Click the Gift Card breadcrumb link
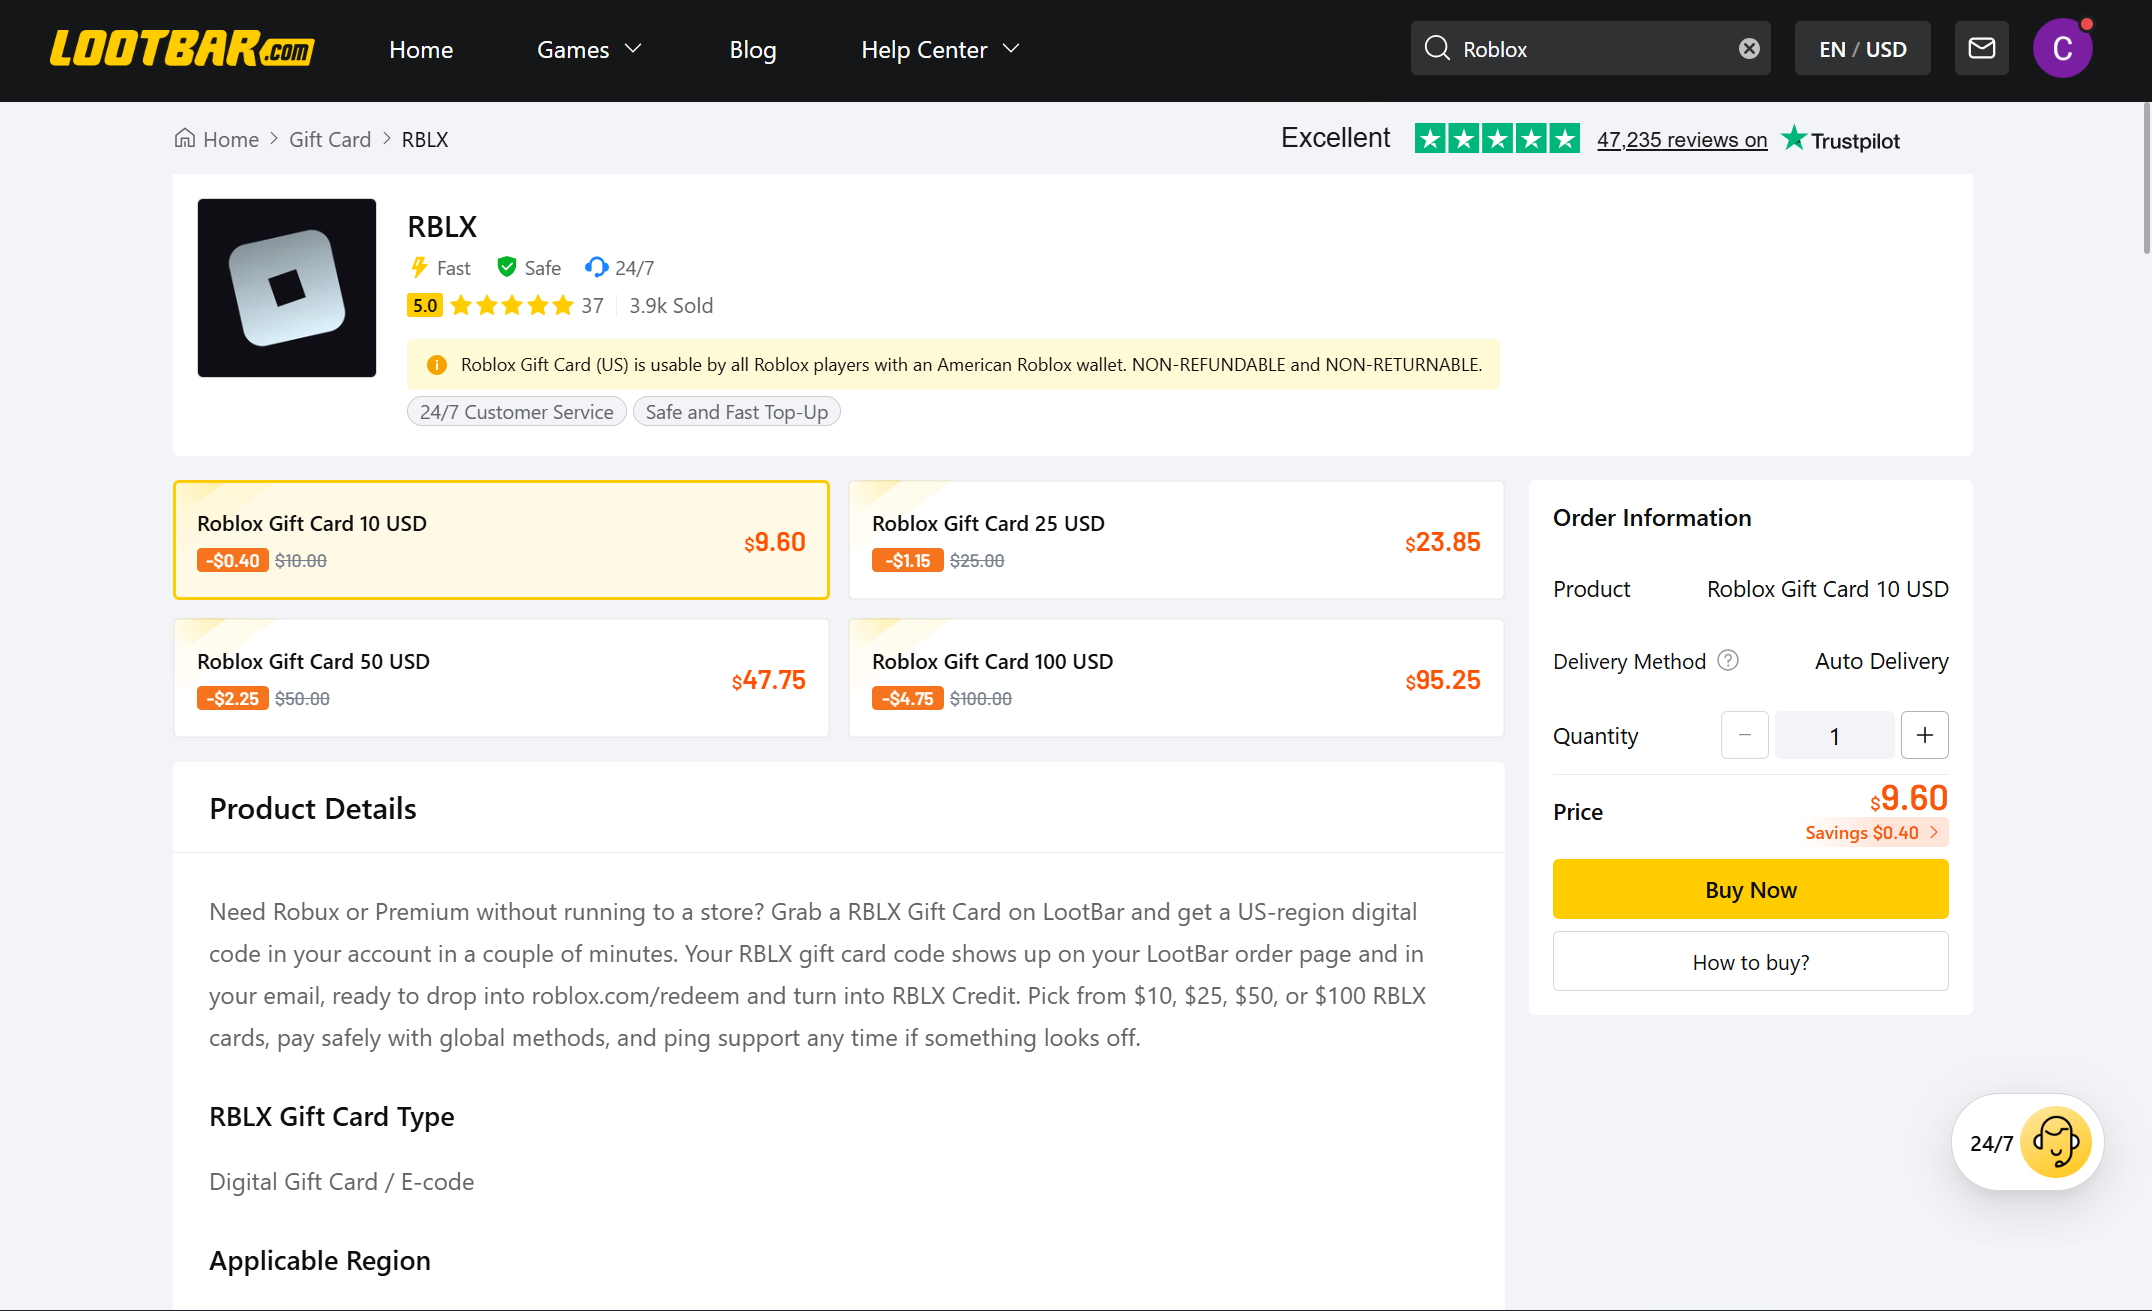Screen dimensions: 2152x1311 tap(330, 139)
